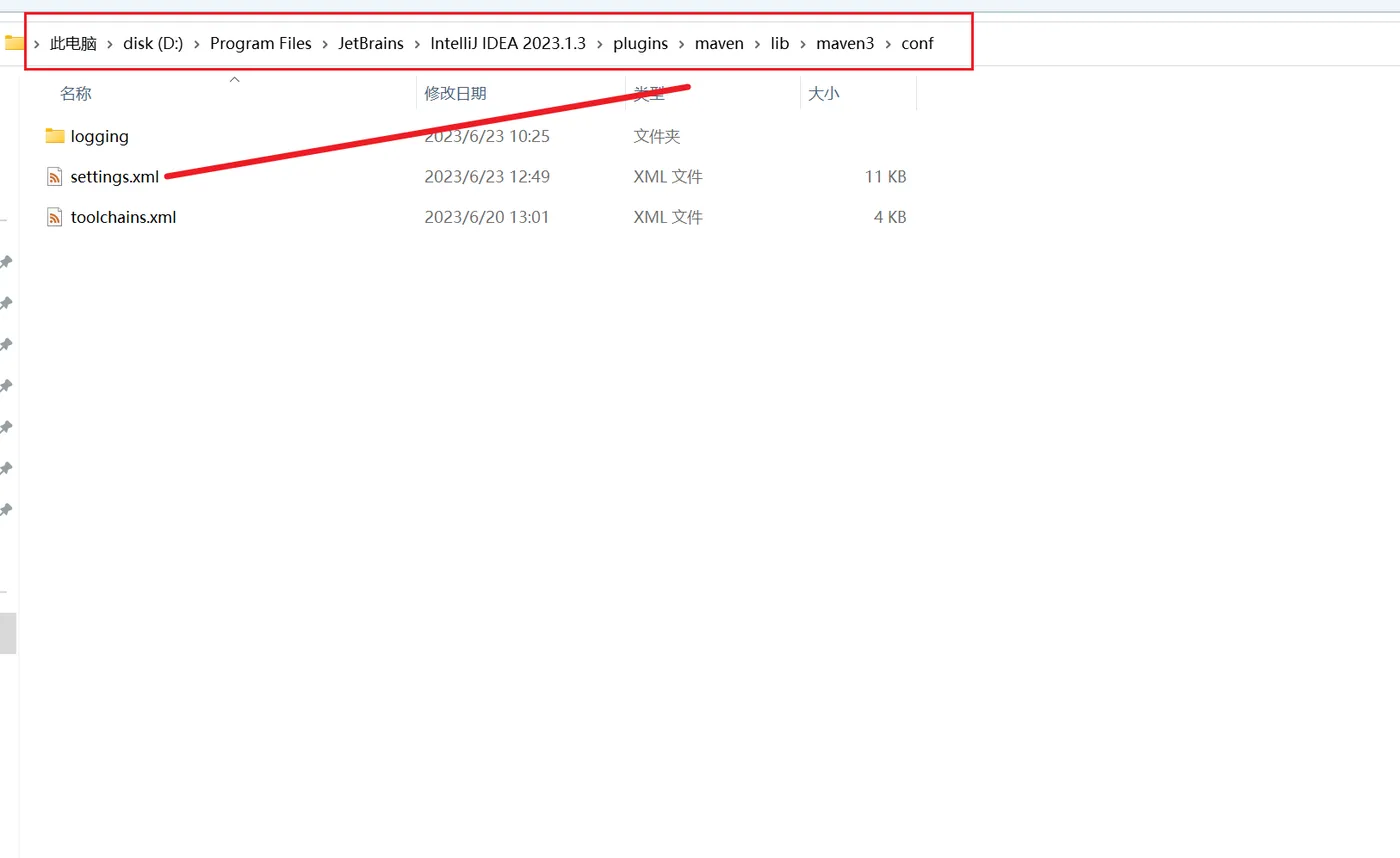Screen dimensions: 1400x858
Task: Go to the maven3 breadcrumb segment
Action: [845, 44]
